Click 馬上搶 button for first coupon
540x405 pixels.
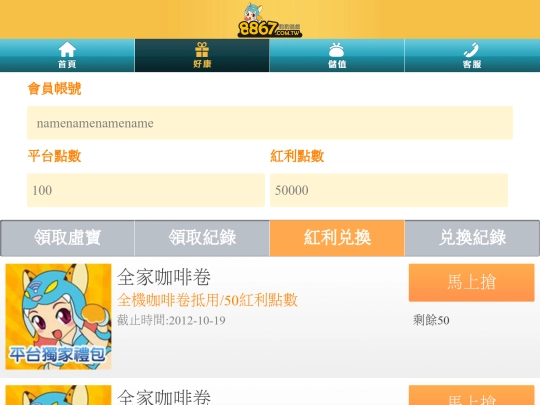(471, 283)
